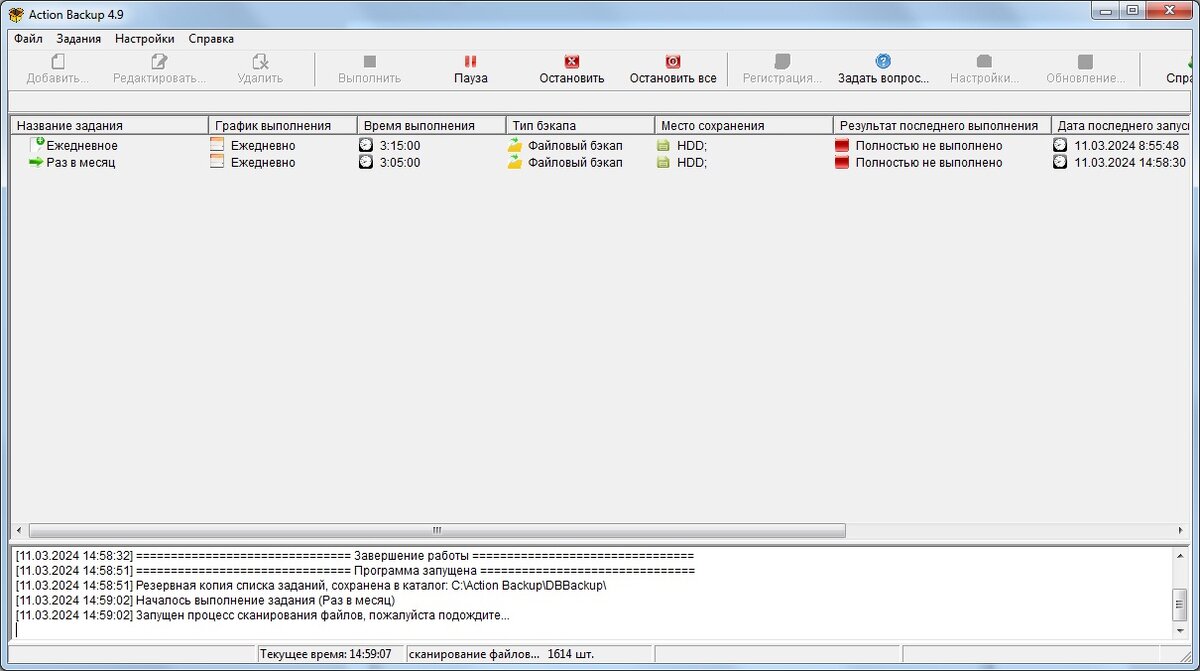This screenshot has width=1200, height=671.
Task: Click log line Программа запущена
Action: [355, 570]
